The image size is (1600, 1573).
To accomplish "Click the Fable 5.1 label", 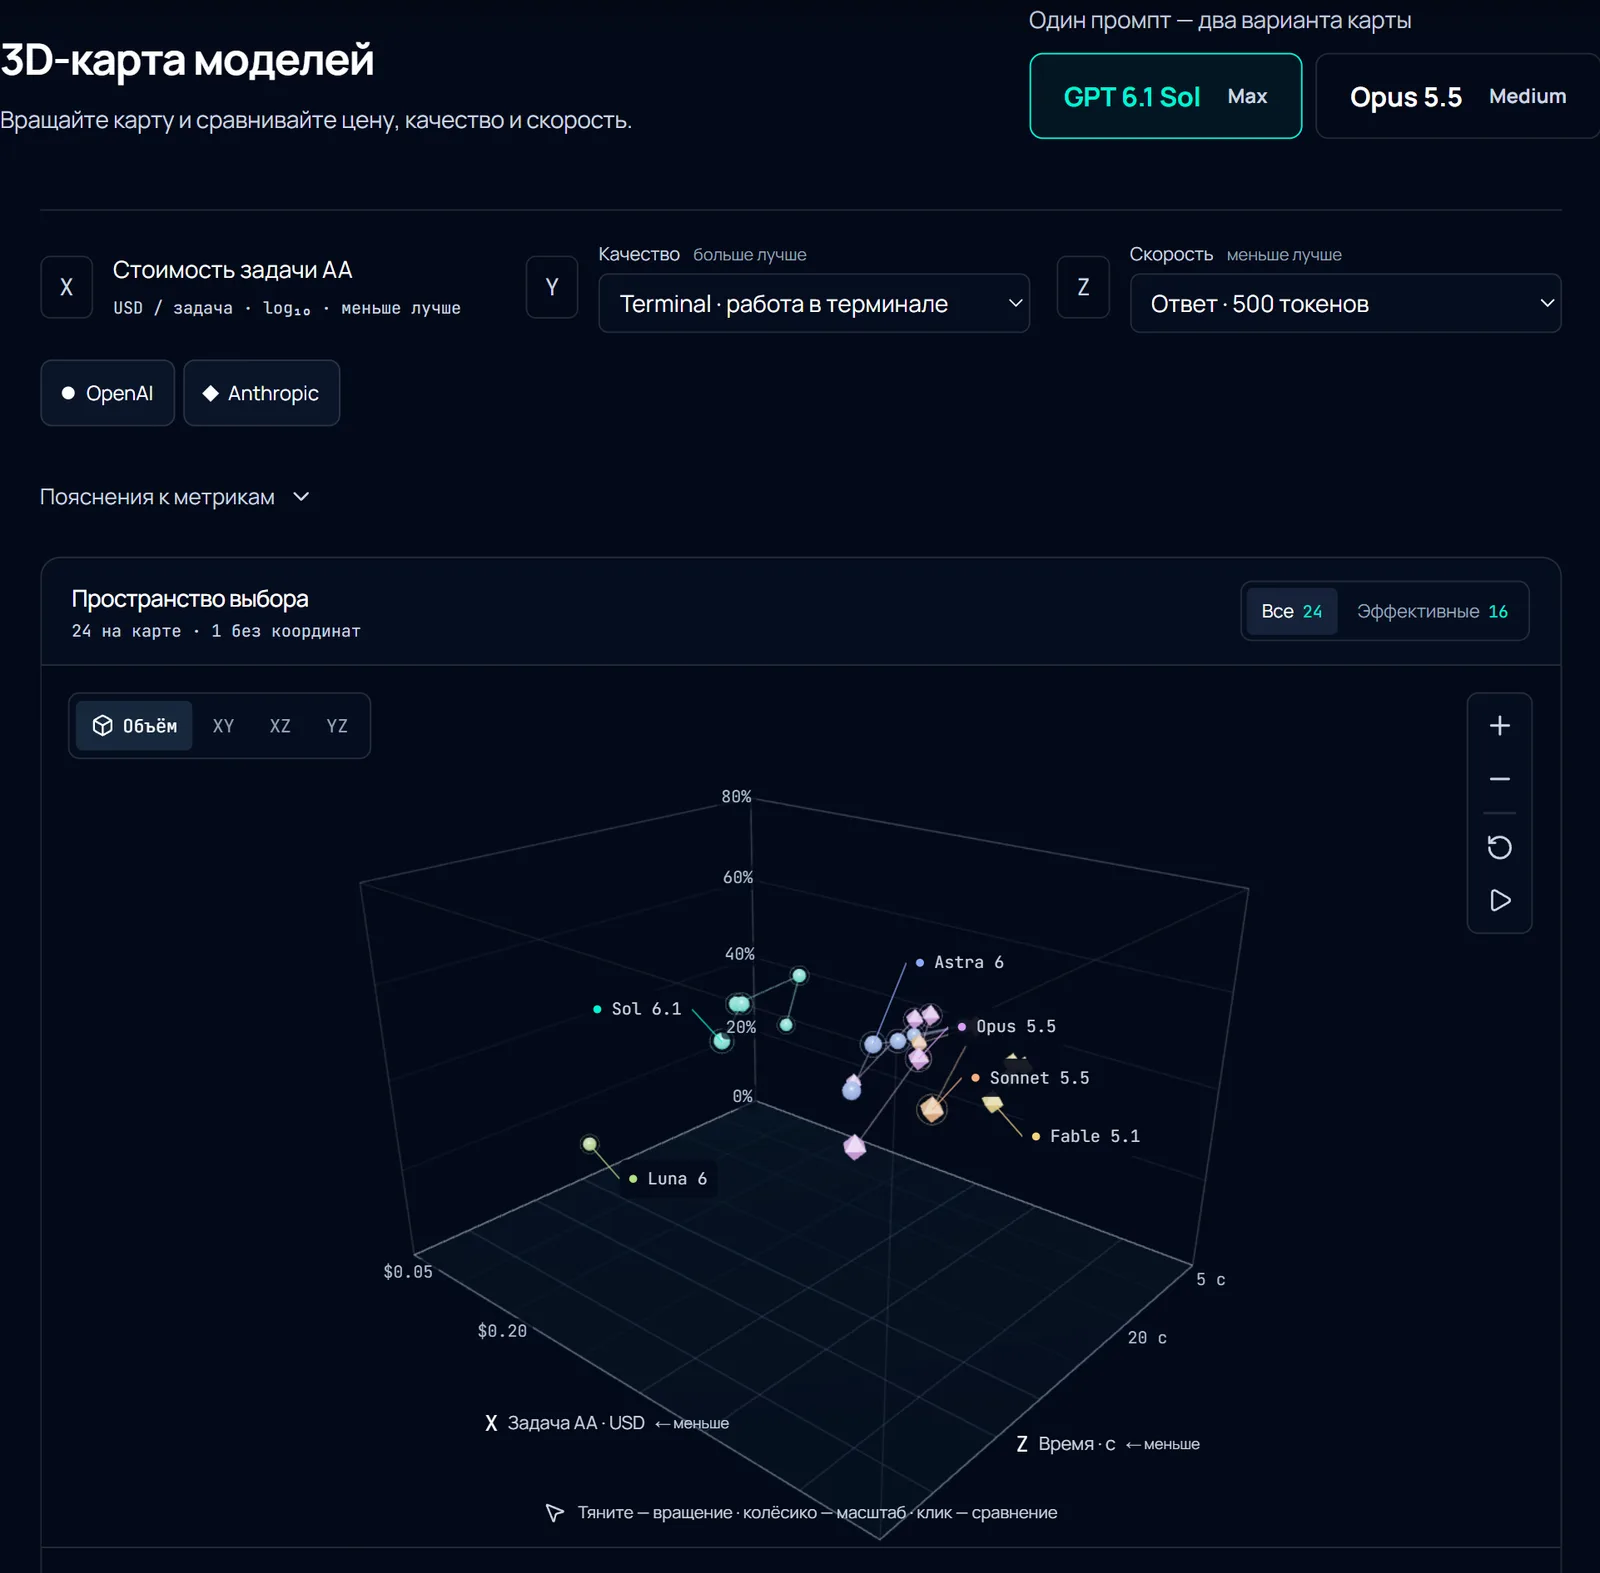I will 1086,1136.
